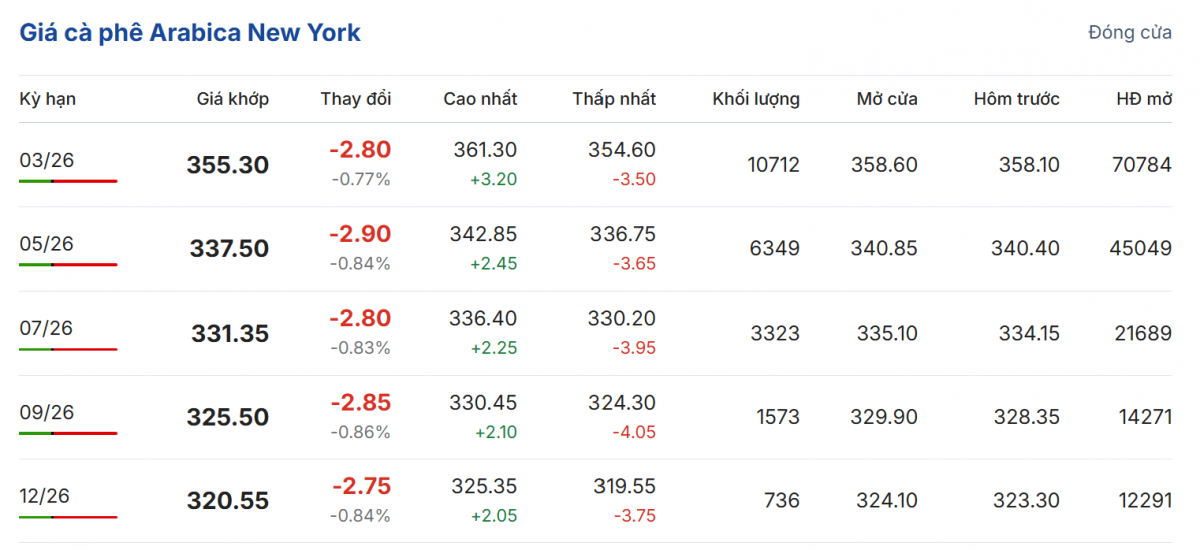Open the 05/26 contract term
Viewport: 1200px width, 550px height.
pyautogui.click(x=46, y=244)
